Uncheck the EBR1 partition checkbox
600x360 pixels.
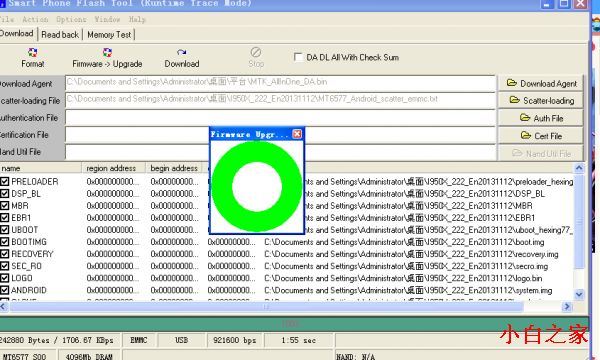[5, 218]
